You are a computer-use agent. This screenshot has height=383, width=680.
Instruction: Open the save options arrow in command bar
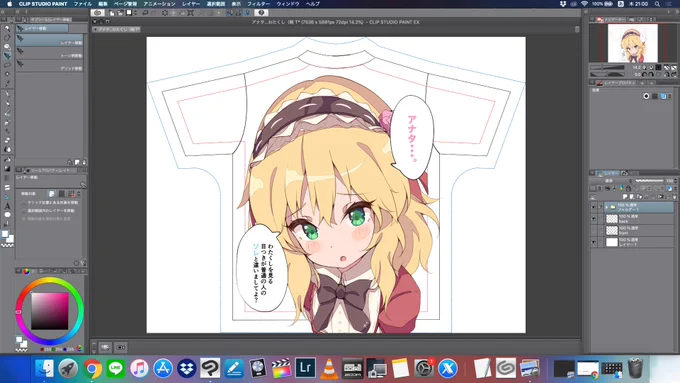[x=135, y=13]
